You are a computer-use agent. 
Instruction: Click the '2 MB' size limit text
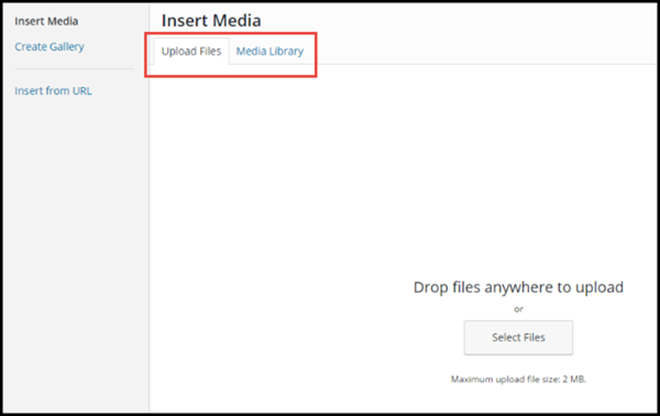pyautogui.click(x=572, y=379)
